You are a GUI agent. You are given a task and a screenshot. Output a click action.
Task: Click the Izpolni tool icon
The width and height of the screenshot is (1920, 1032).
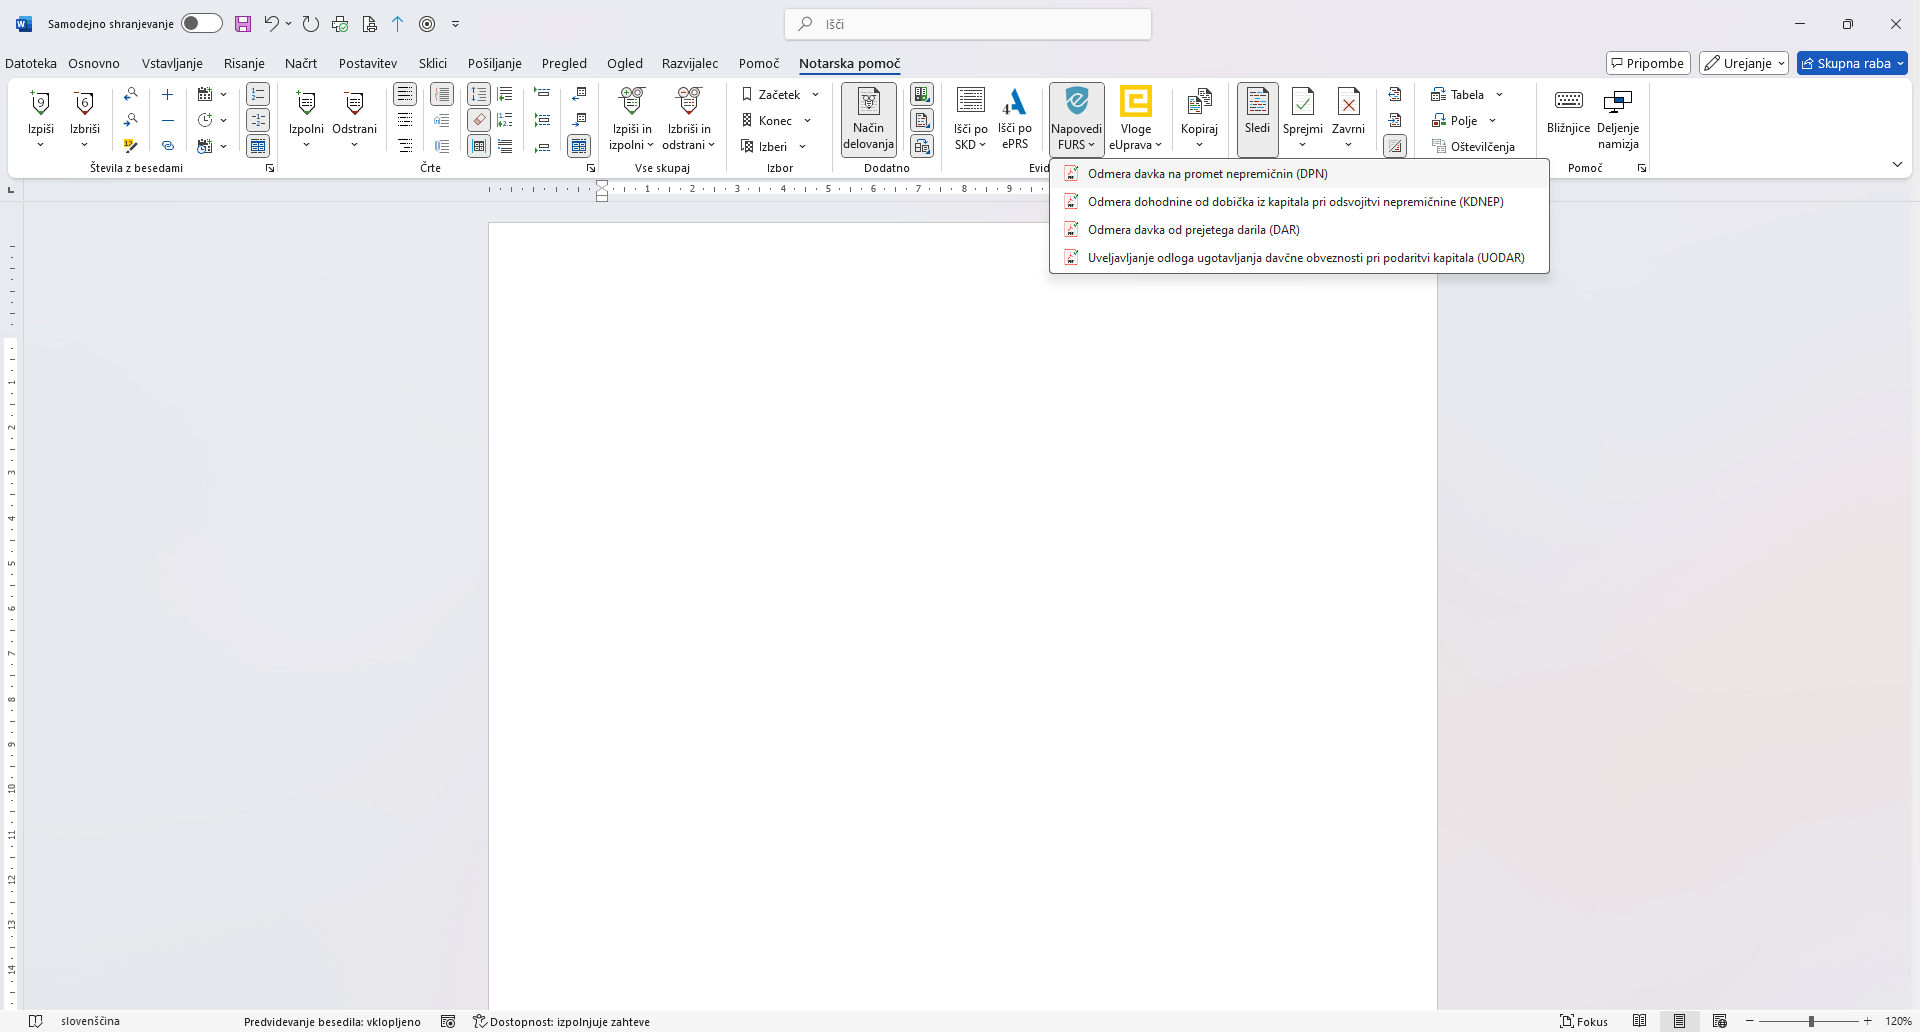click(306, 104)
